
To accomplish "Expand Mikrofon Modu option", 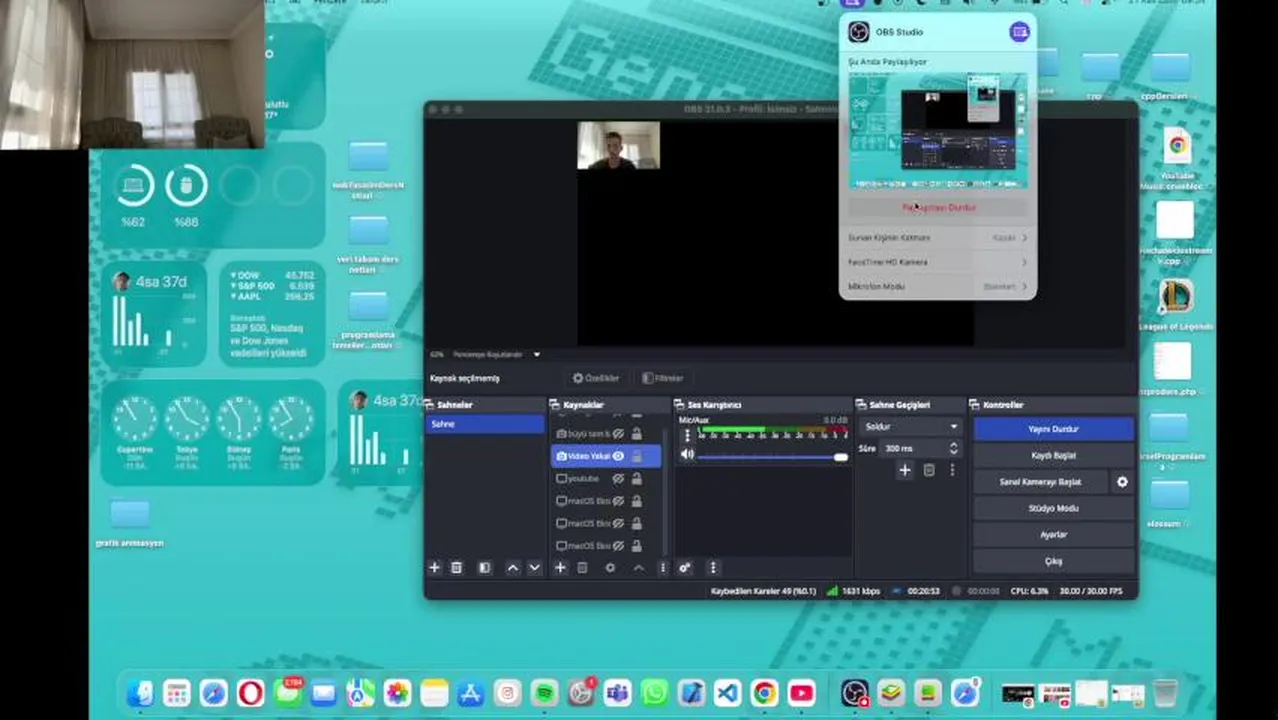I will tap(937, 286).
